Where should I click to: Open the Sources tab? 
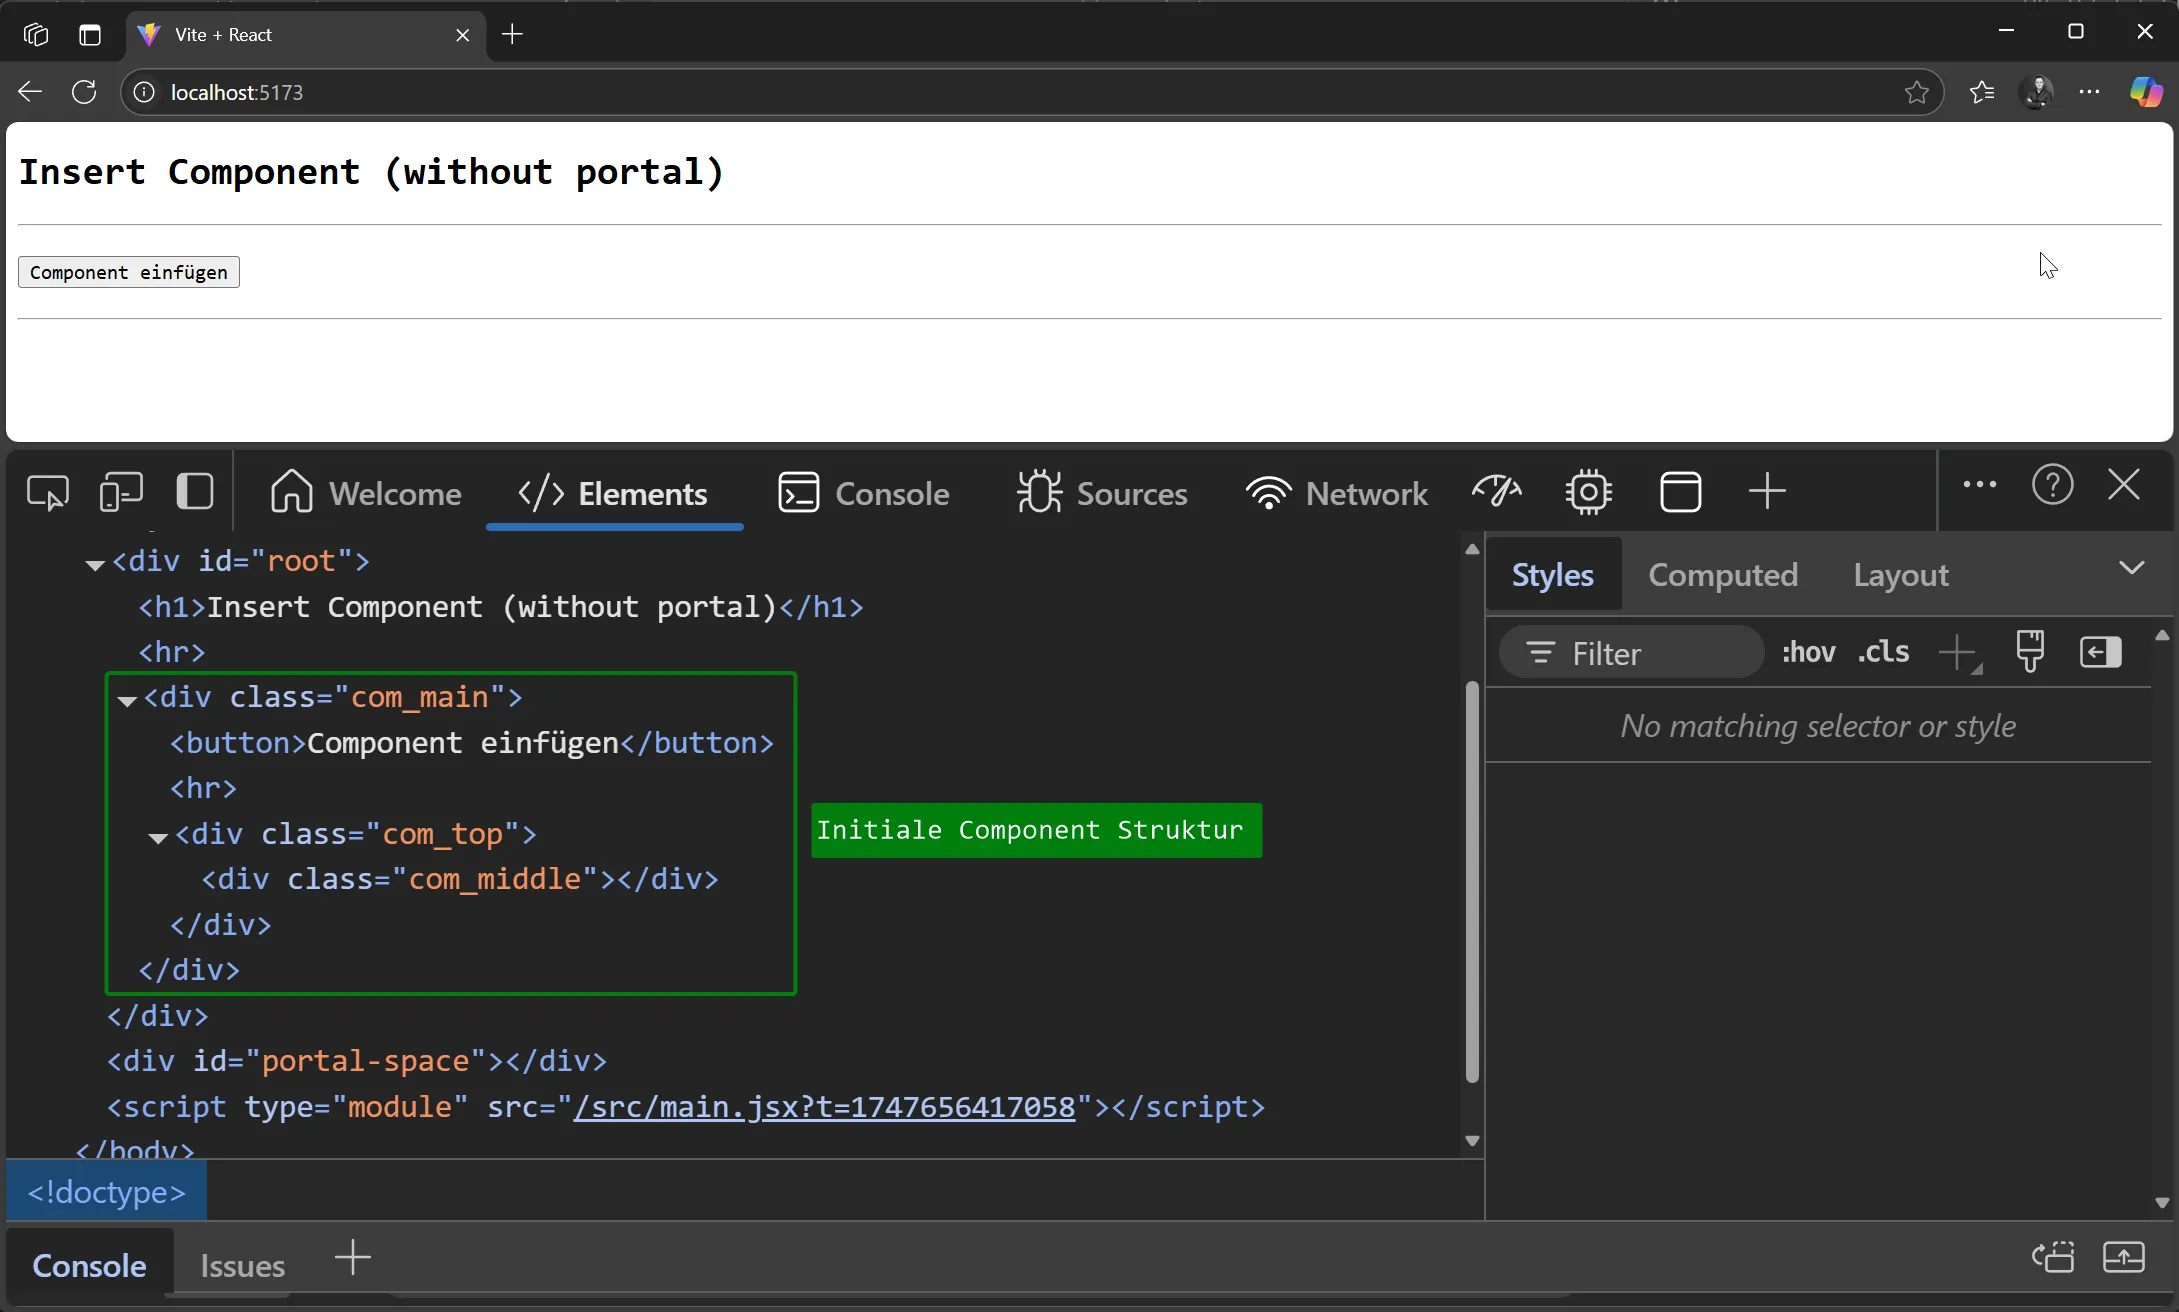[1102, 493]
